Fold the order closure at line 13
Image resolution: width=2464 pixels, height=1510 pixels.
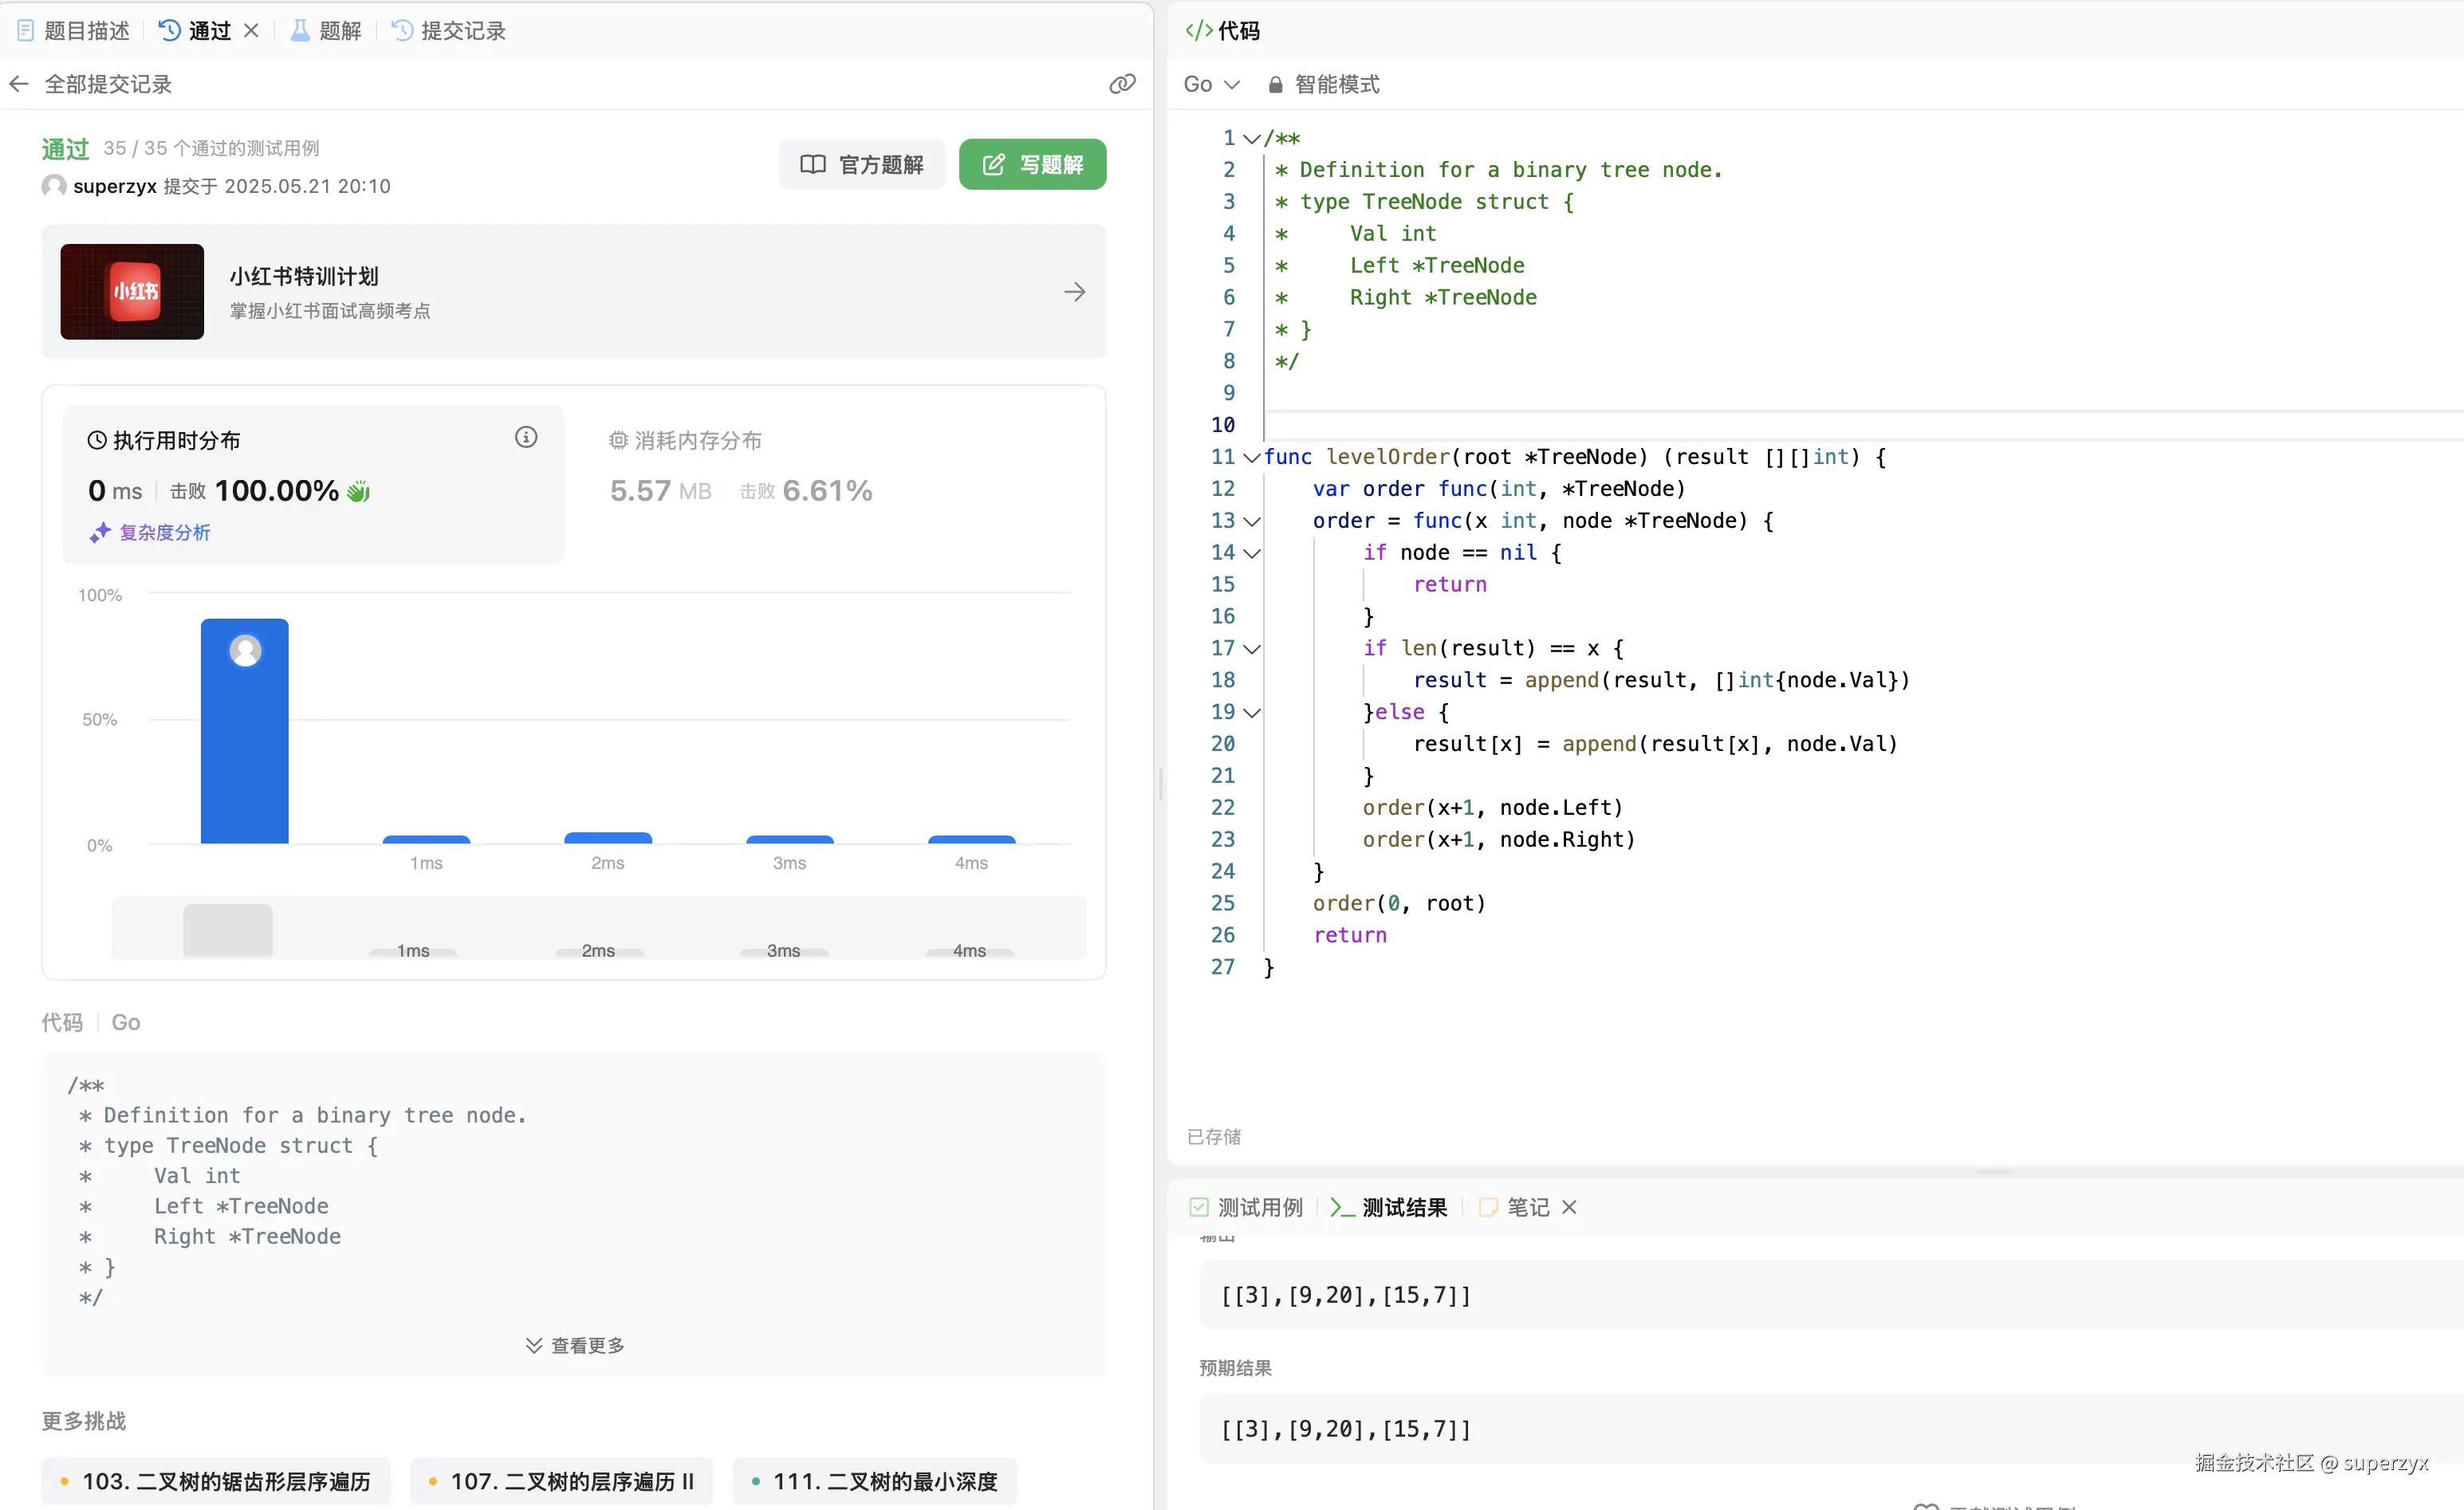(x=1252, y=522)
